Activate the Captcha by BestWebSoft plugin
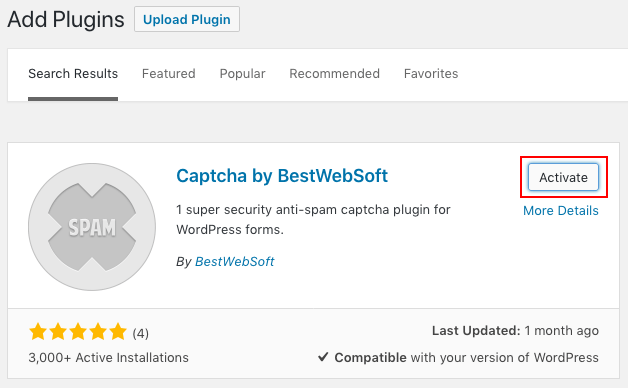The height and width of the screenshot is (388, 628). tap(563, 177)
